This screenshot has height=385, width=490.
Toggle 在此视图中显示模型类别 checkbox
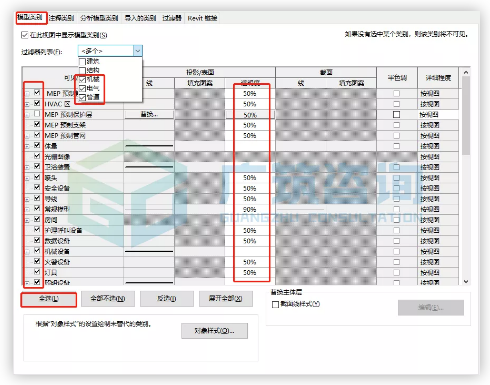24,35
